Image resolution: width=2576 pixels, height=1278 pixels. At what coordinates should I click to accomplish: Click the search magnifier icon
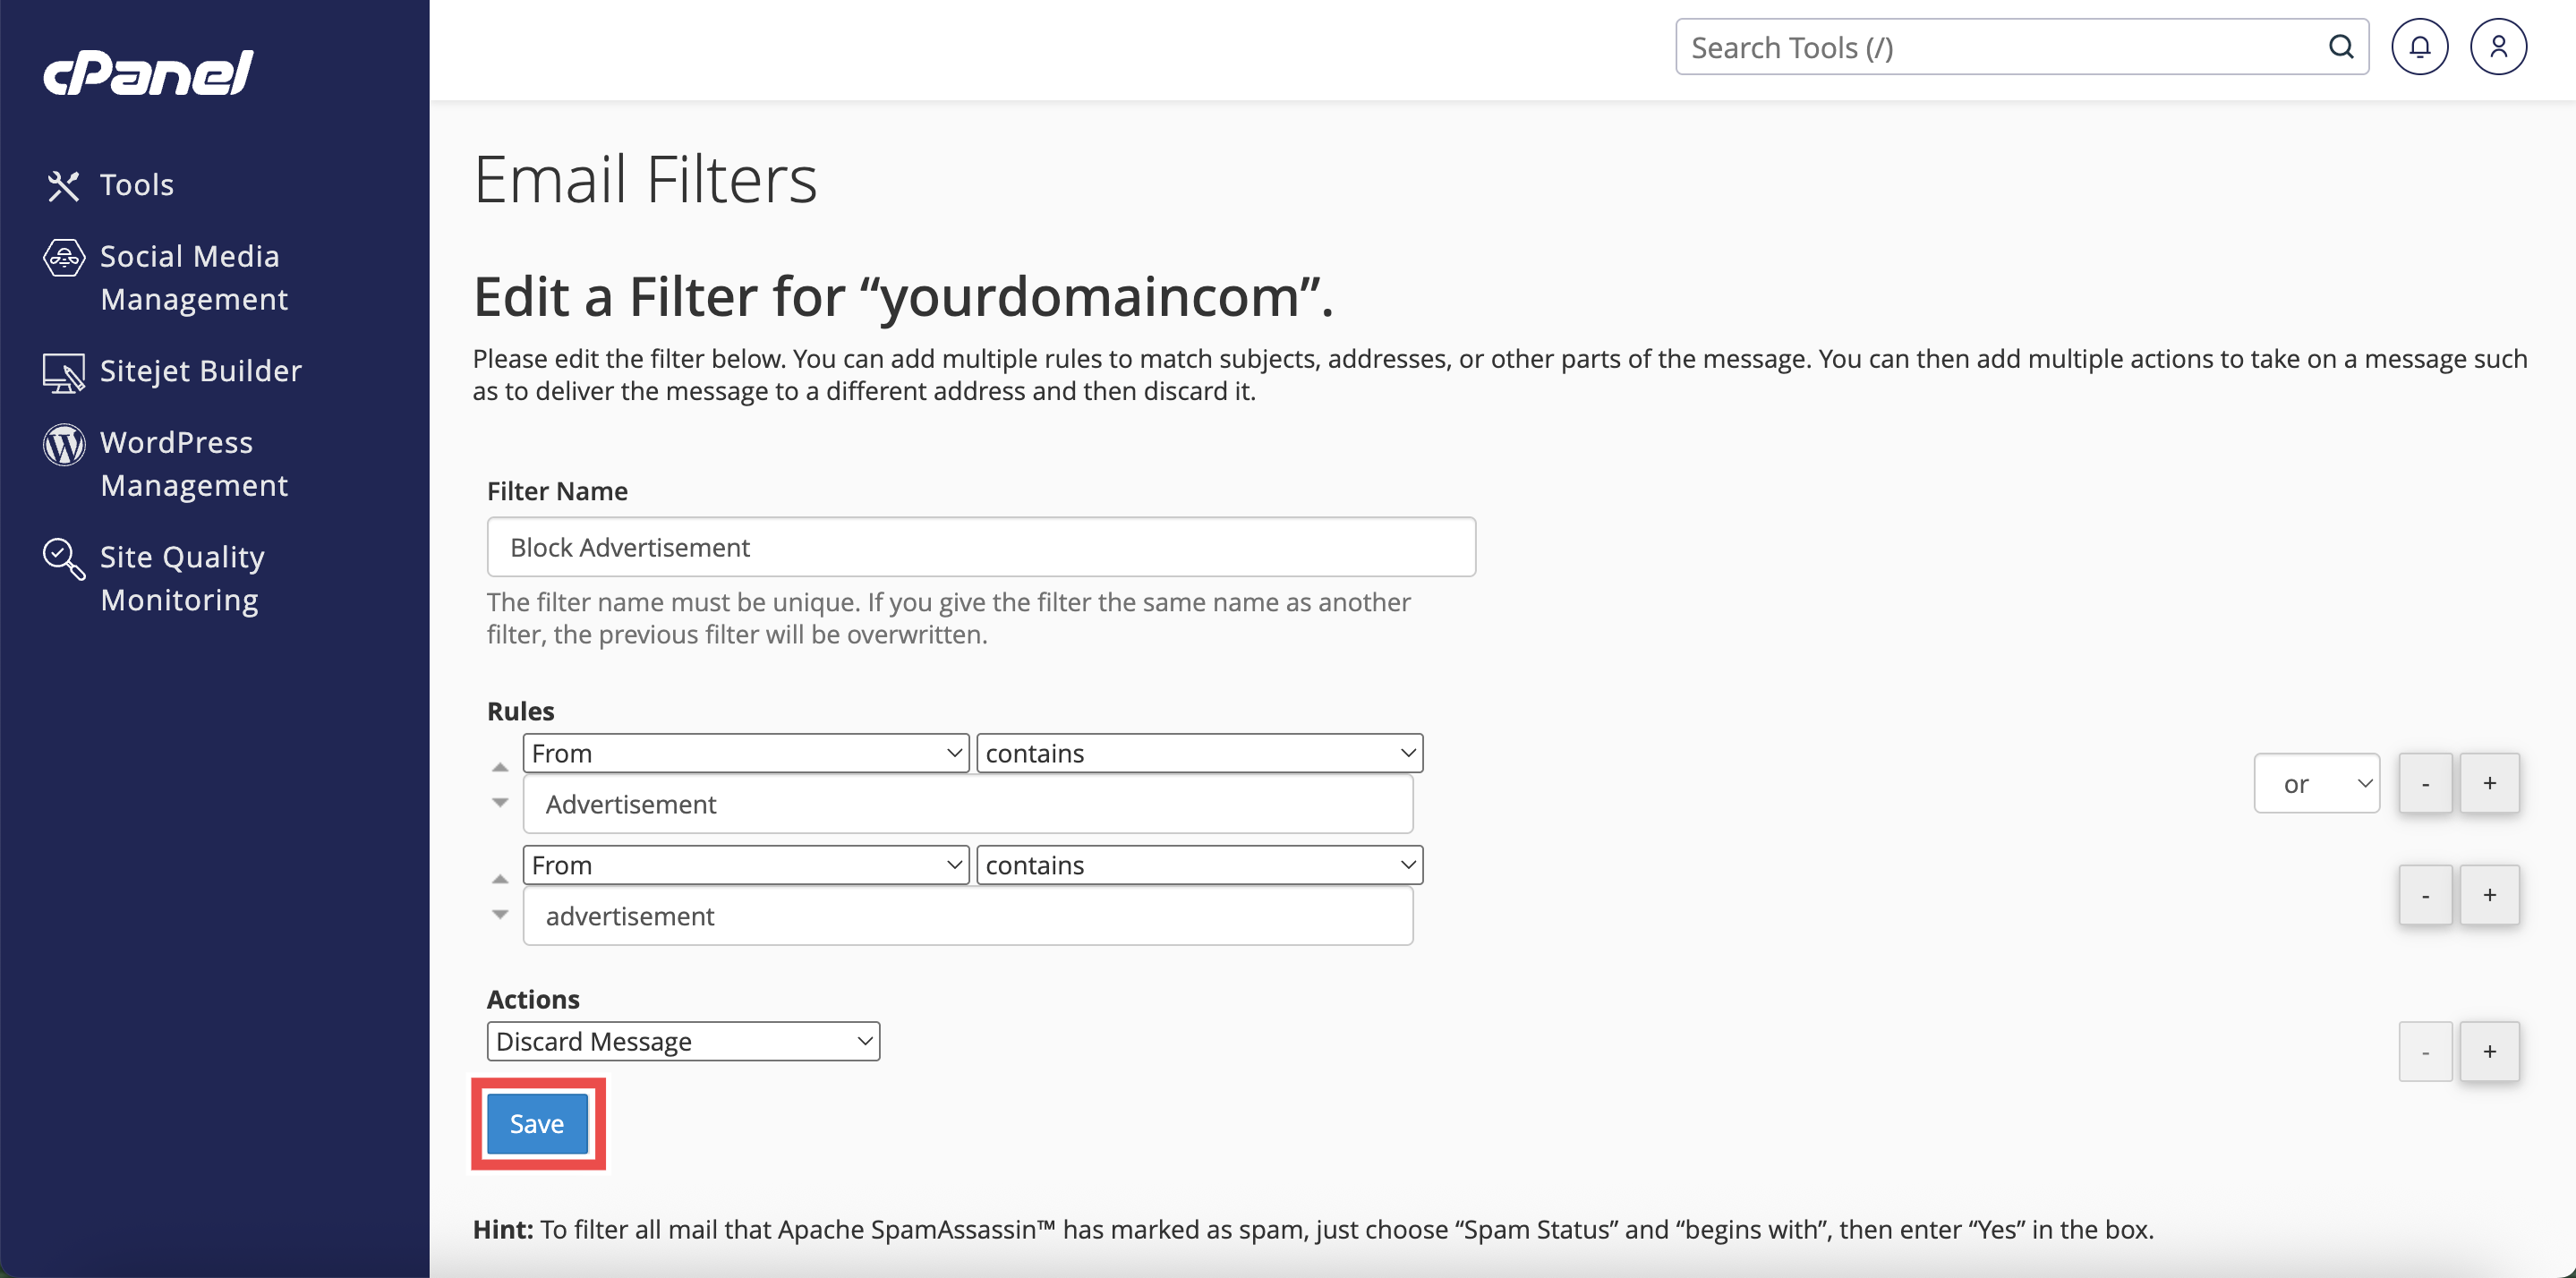tap(2340, 47)
